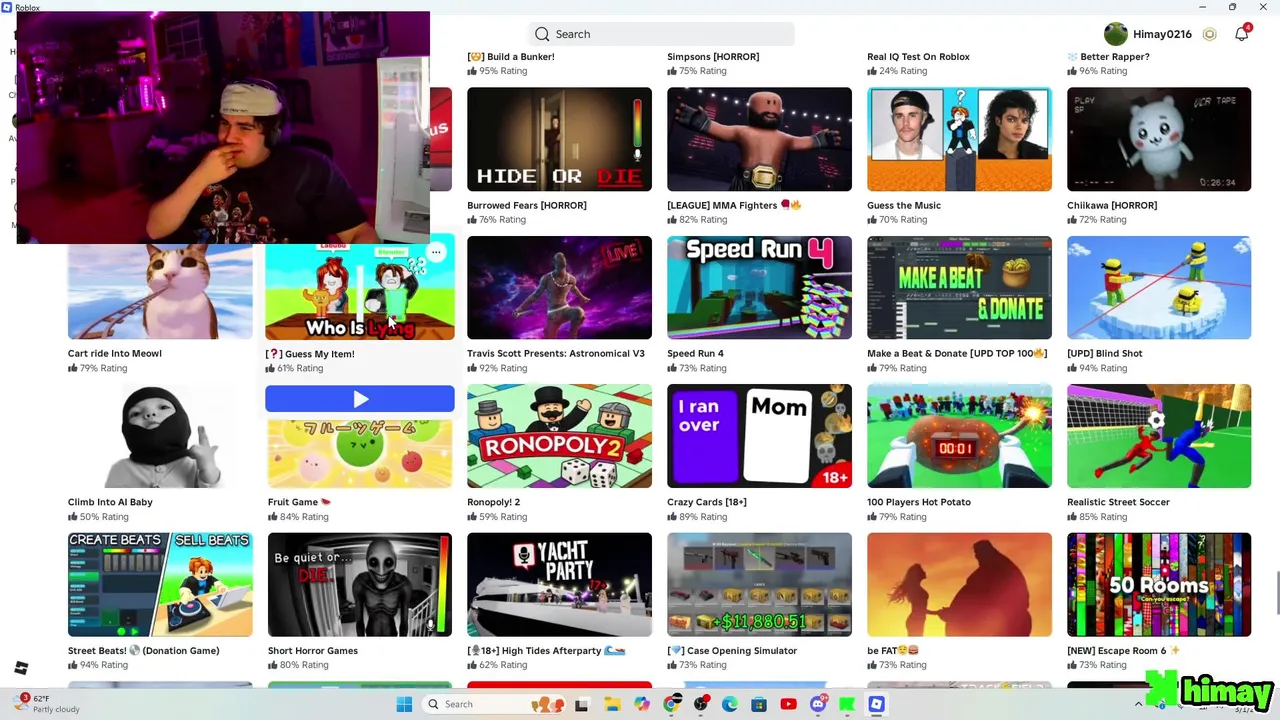Viewport: 1280px width, 720px height.
Task: Click High Tides Afterparty title
Action: tap(546, 651)
